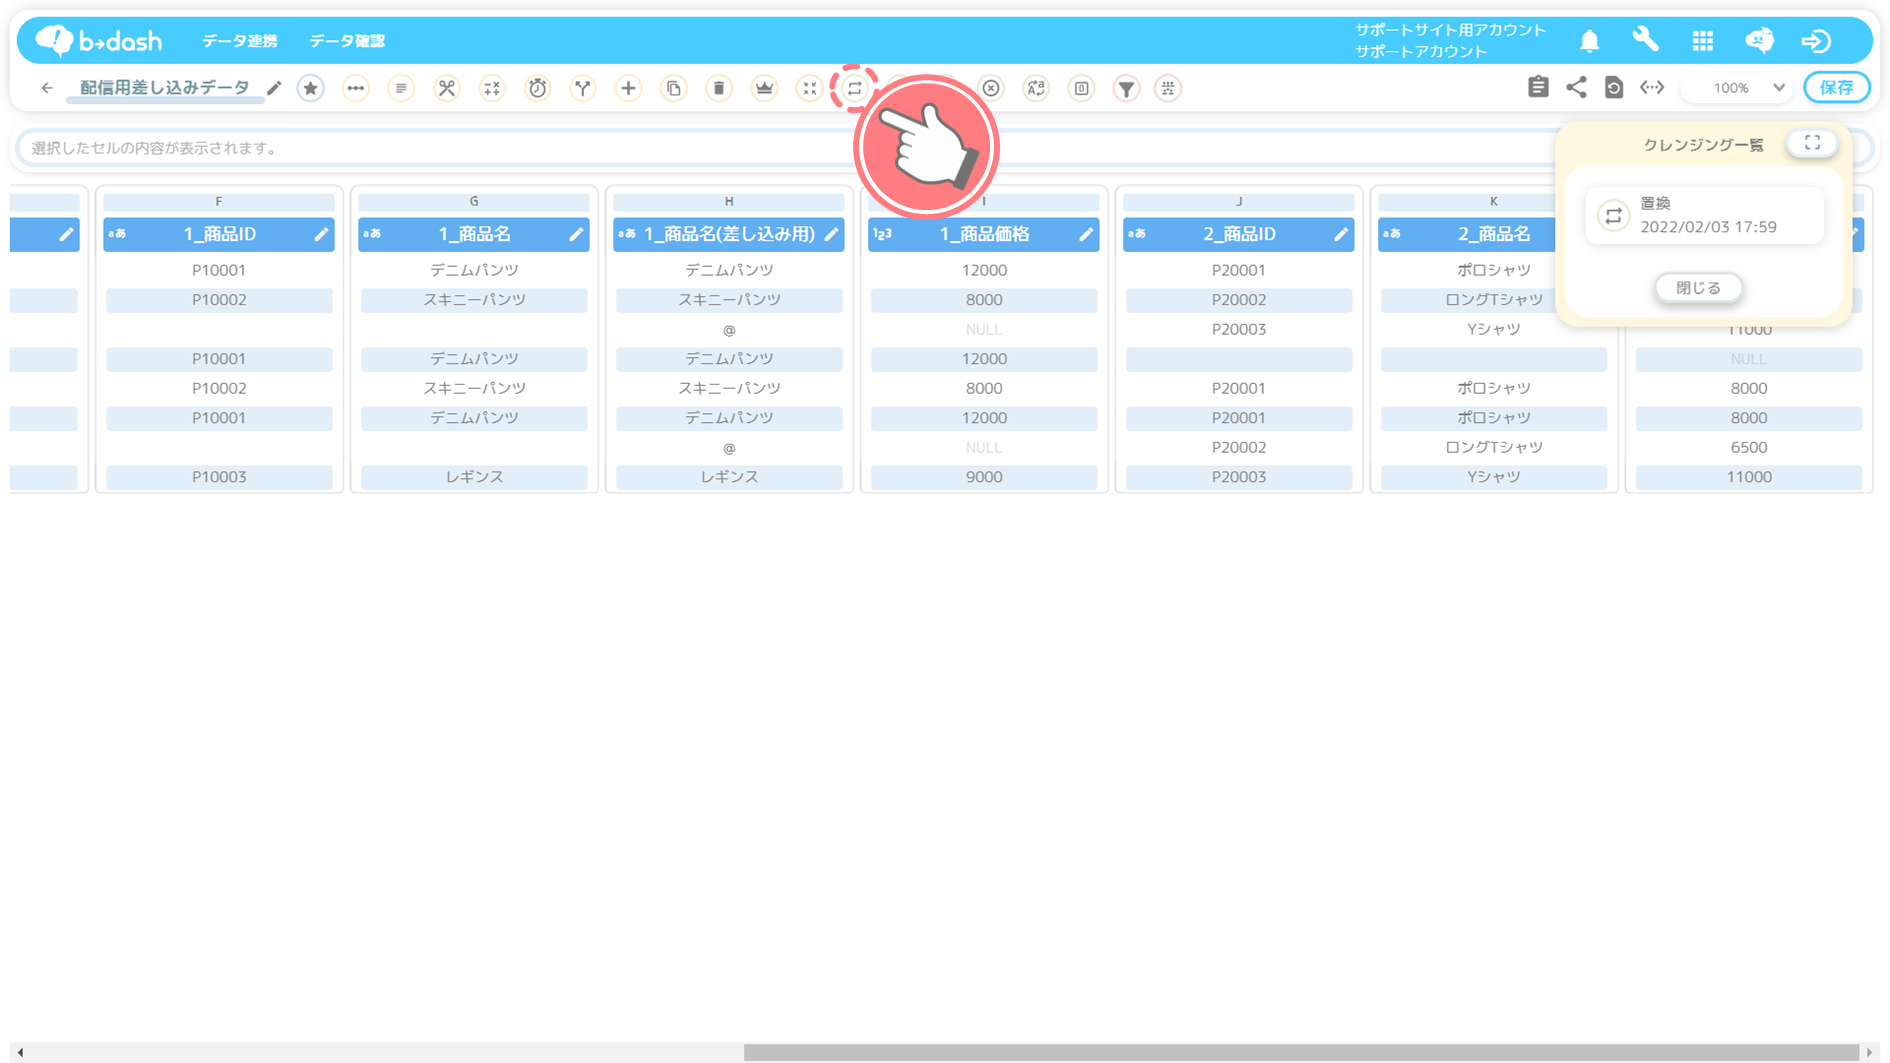Choose the scissors and tools icon
Screen dimensions: 1890x1063
click(x=446, y=88)
